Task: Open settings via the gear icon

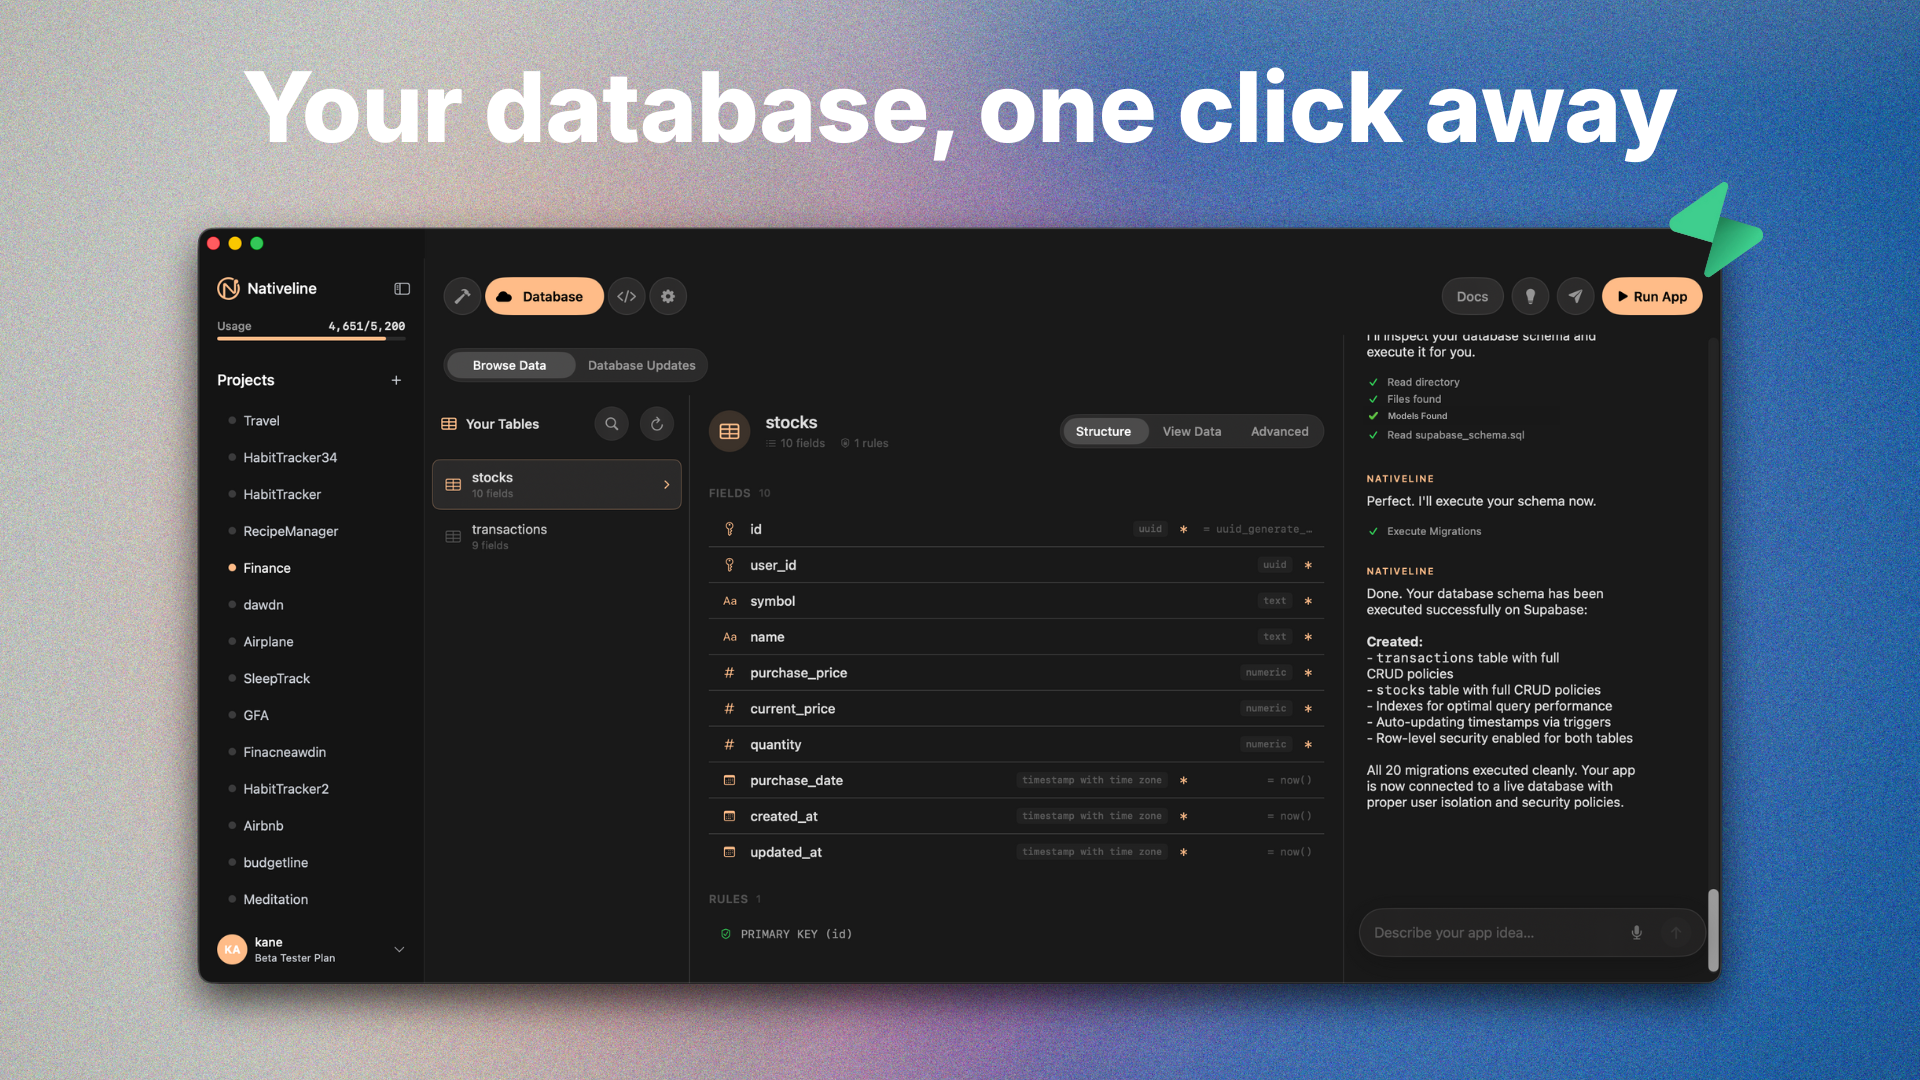Action: pos(667,296)
